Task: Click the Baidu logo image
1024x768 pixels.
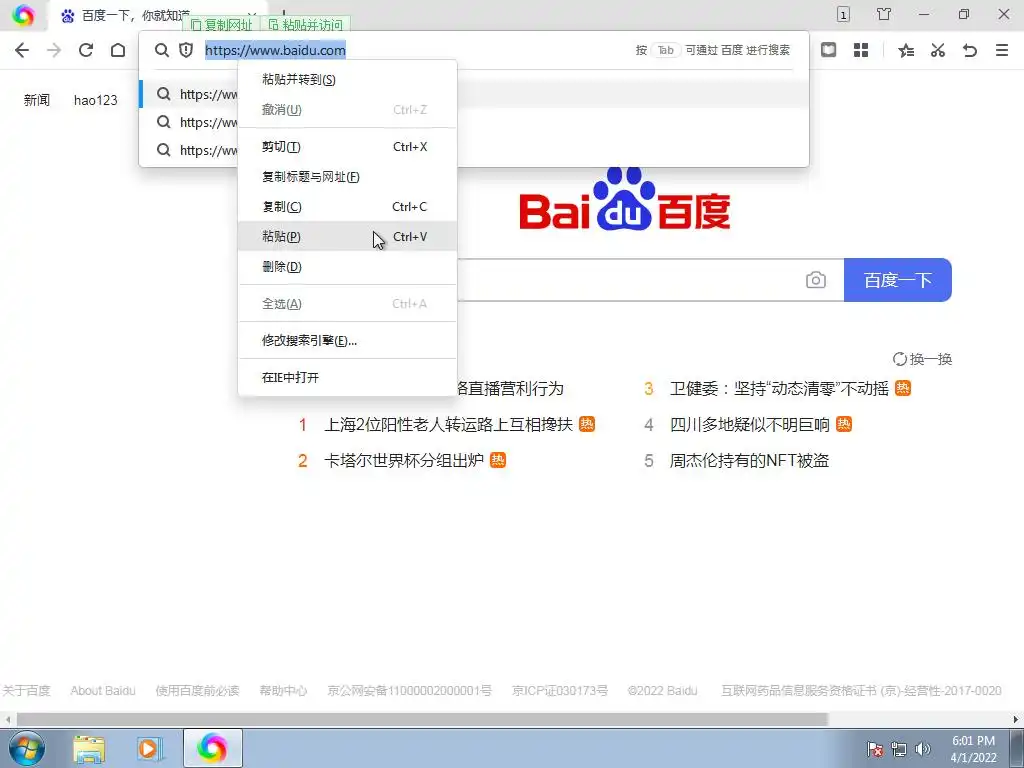Action: 624,199
